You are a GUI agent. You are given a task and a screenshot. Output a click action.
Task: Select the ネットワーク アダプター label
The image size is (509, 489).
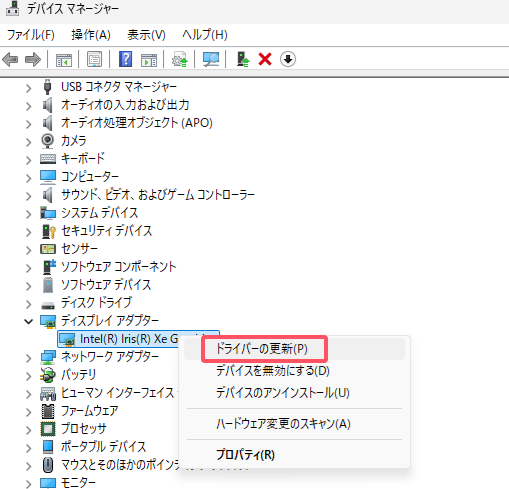110,357
